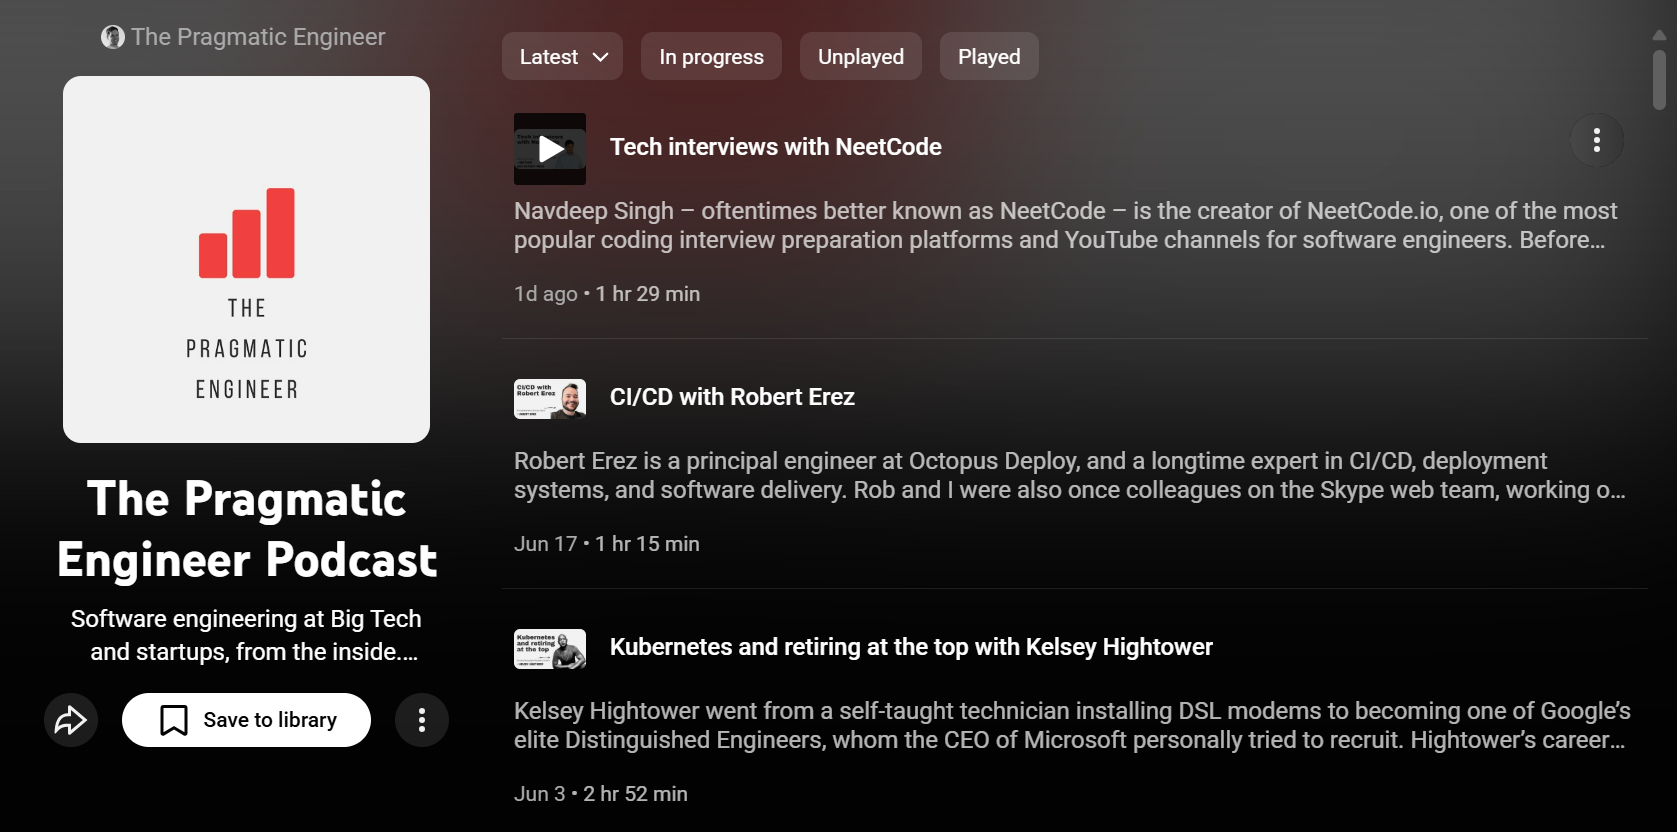Click The Pragmatic Engineer Podcast heading
This screenshot has height=832, width=1677.
coord(246,529)
